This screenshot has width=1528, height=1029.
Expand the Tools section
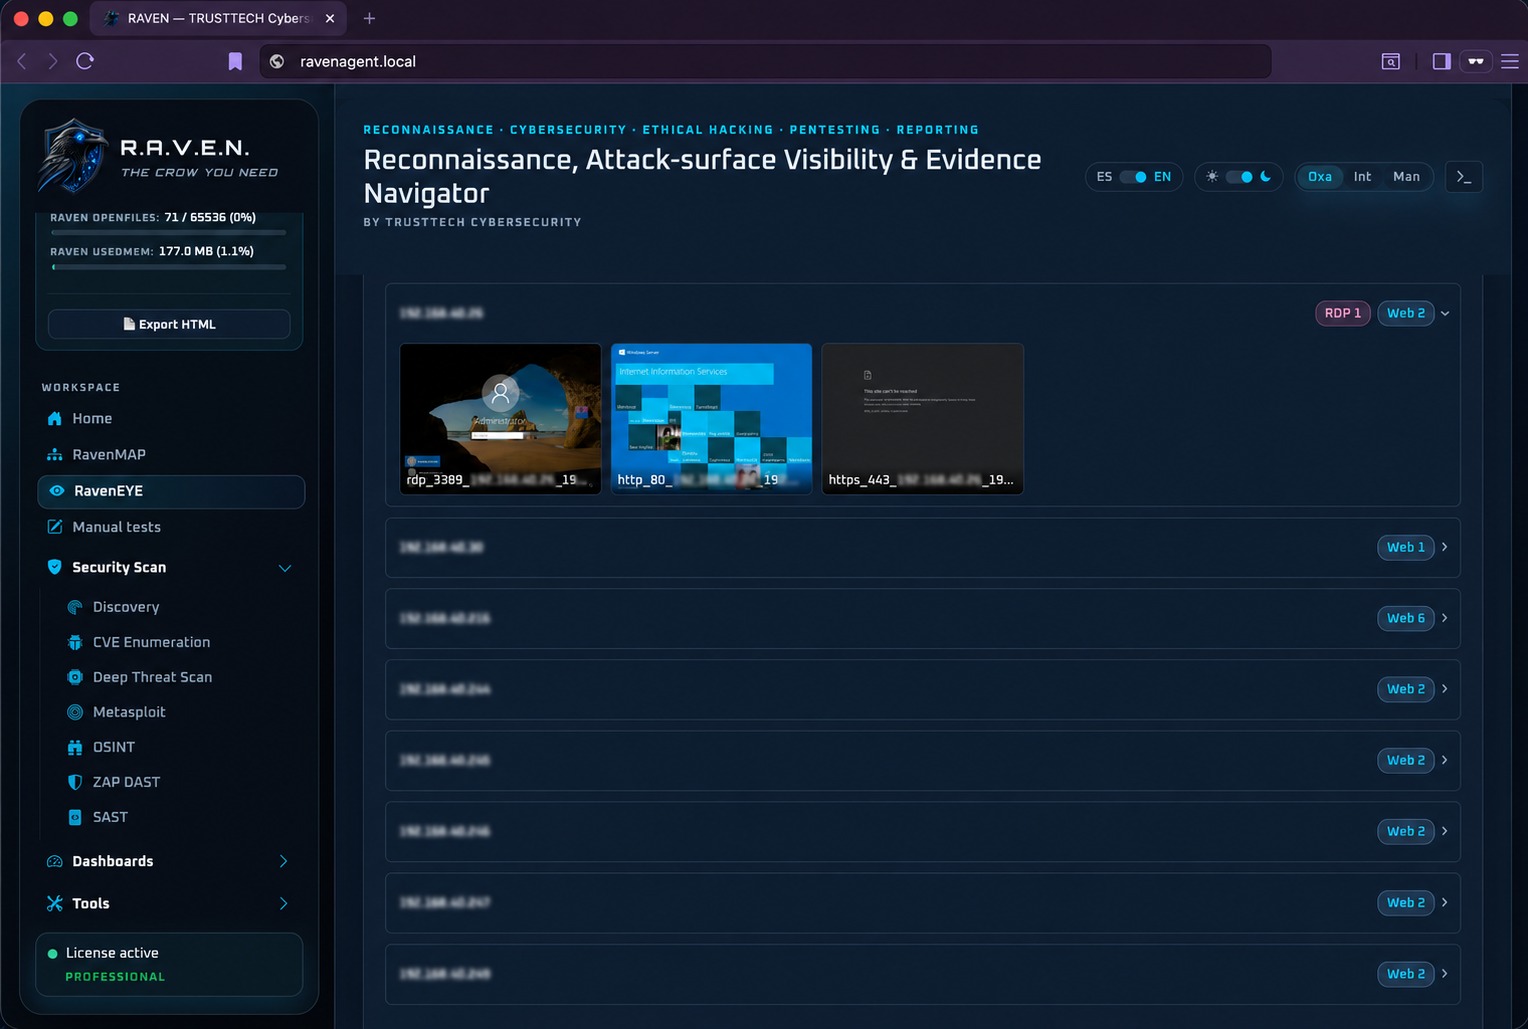click(x=284, y=903)
